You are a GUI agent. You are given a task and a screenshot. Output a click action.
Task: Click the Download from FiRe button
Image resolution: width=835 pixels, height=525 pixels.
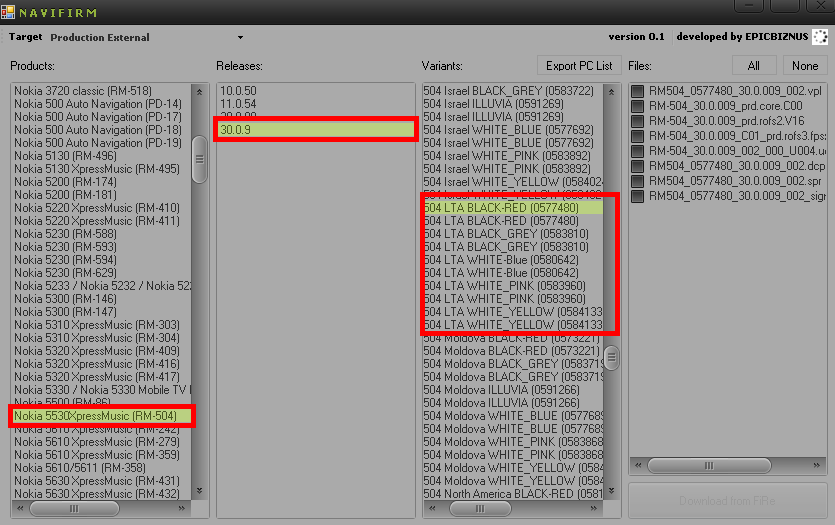click(x=727, y=501)
